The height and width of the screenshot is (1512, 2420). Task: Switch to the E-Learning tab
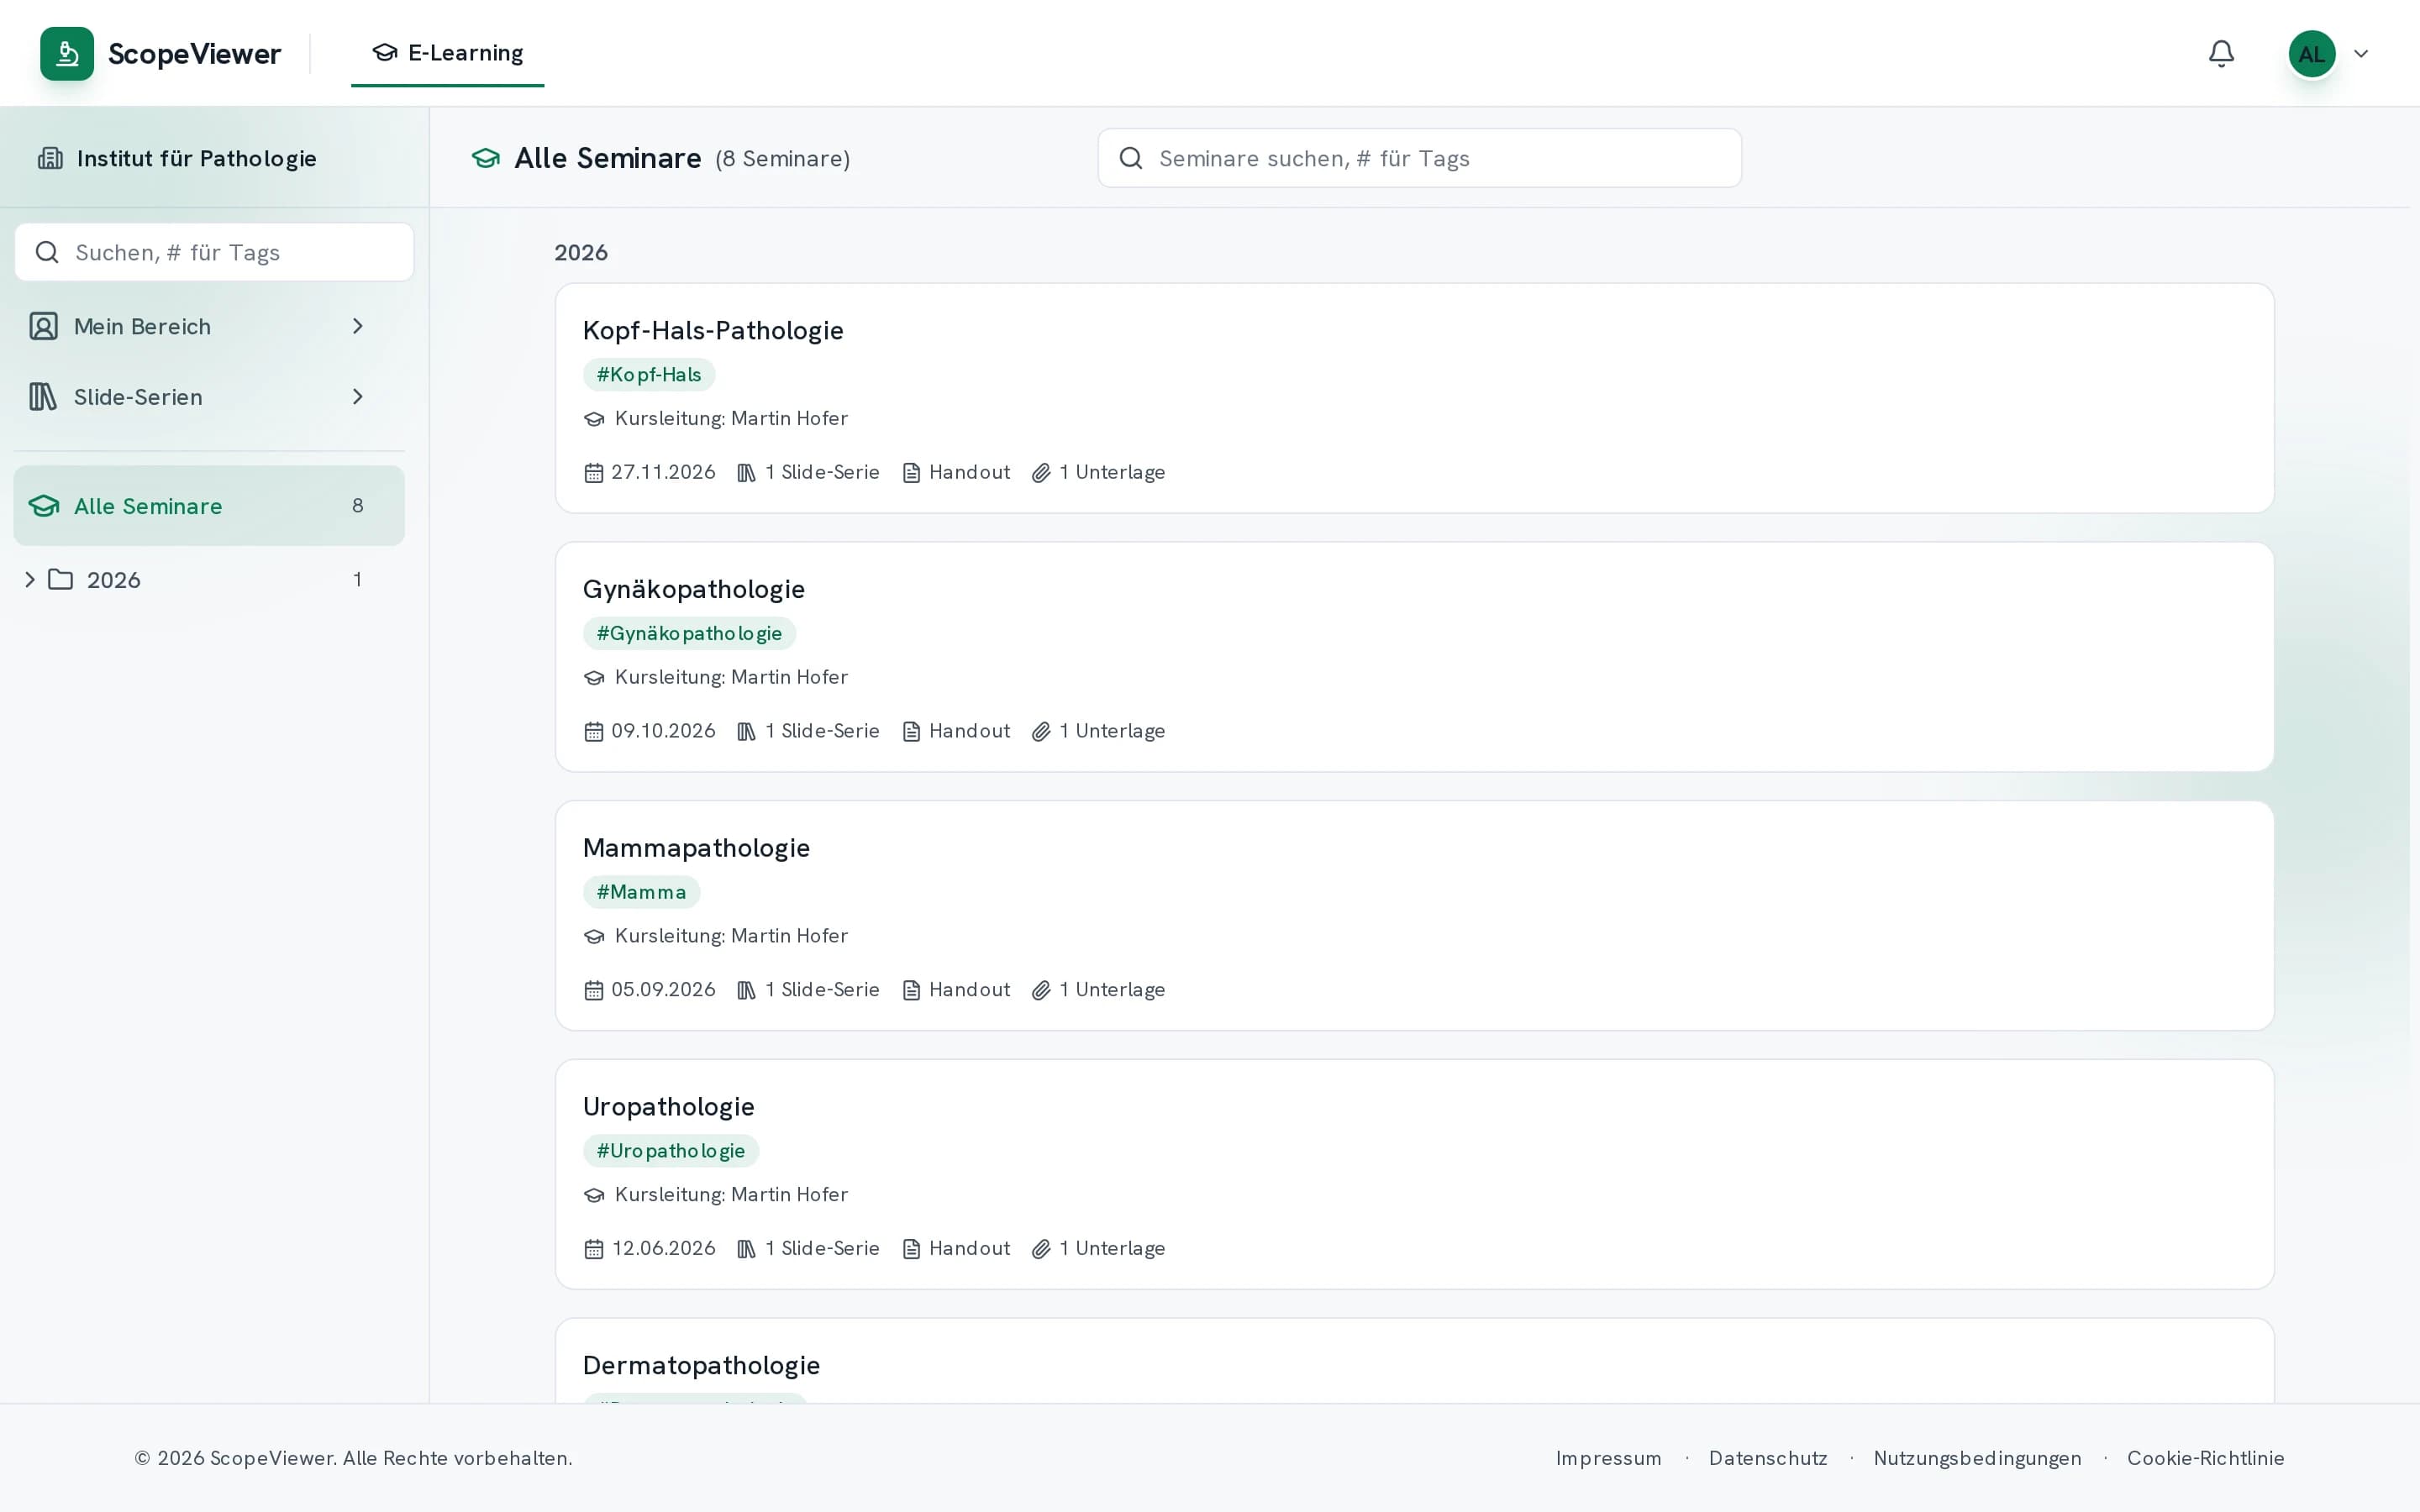[x=447, y=53]
